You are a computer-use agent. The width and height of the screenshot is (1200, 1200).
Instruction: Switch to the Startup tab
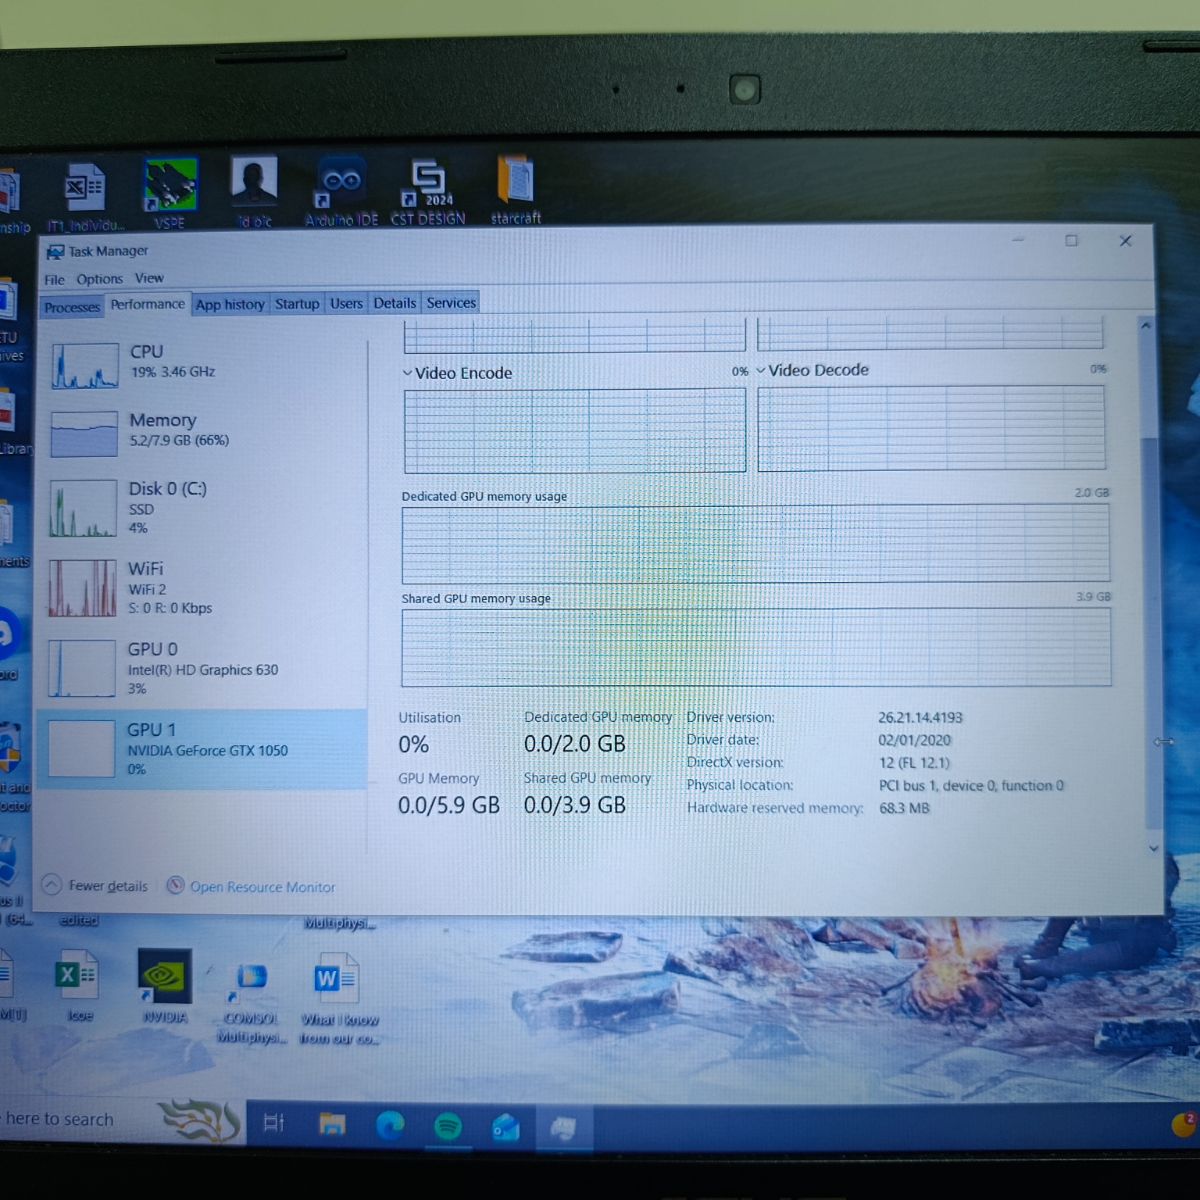tap(297, 304)
